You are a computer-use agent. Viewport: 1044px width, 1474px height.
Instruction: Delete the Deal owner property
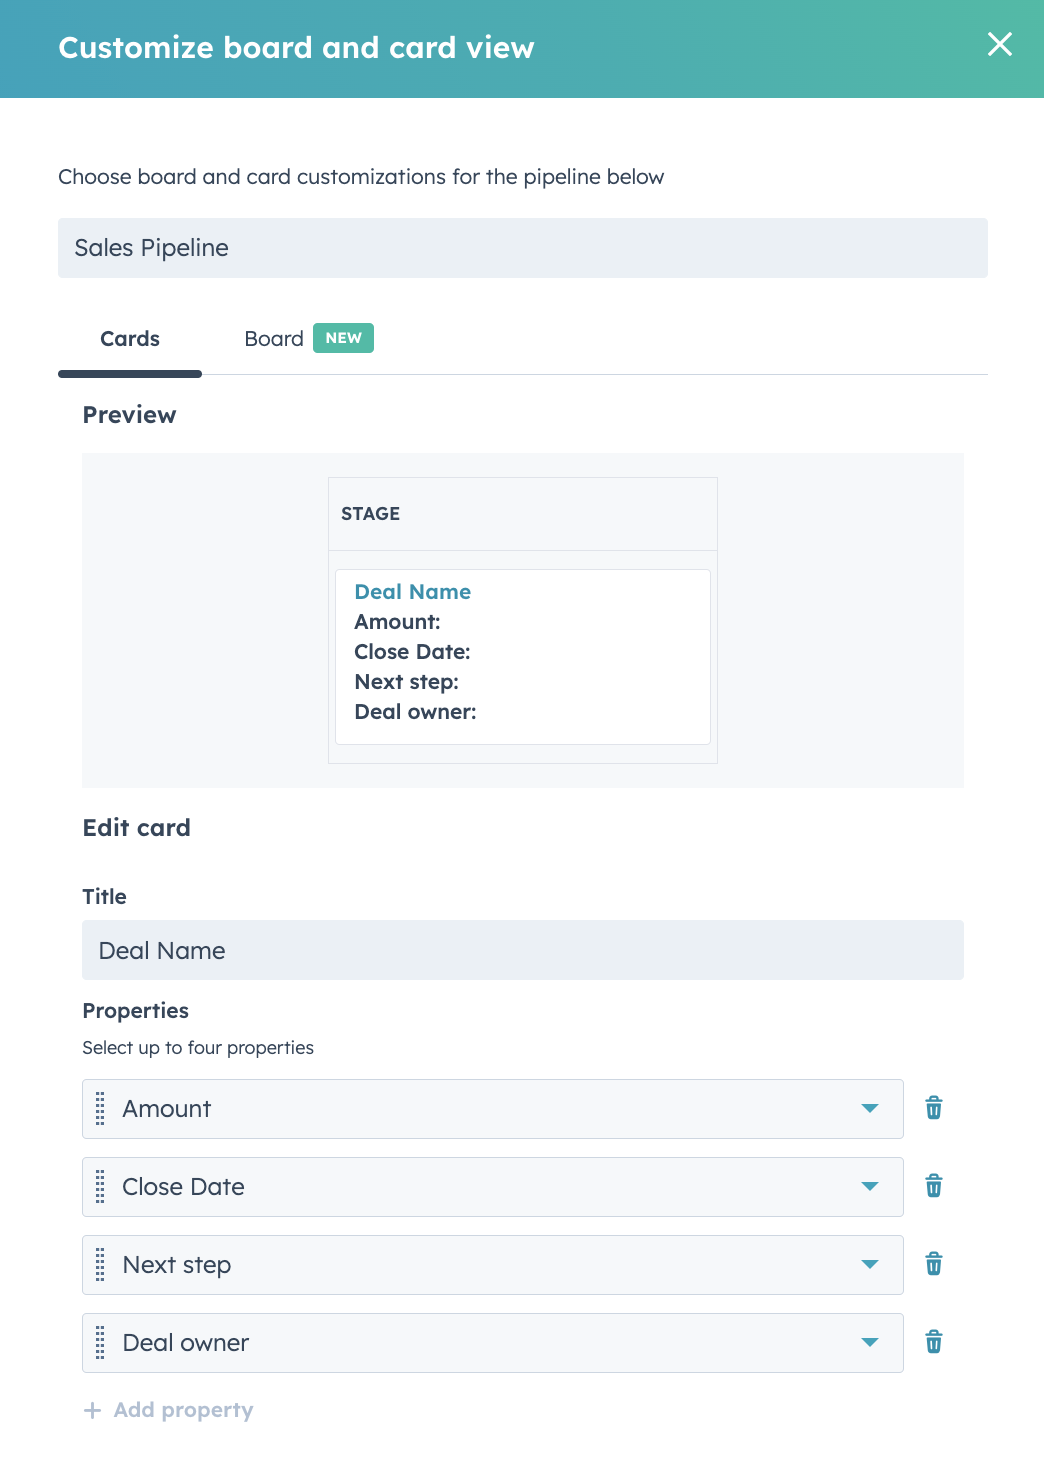click(x=933, y=1342)
